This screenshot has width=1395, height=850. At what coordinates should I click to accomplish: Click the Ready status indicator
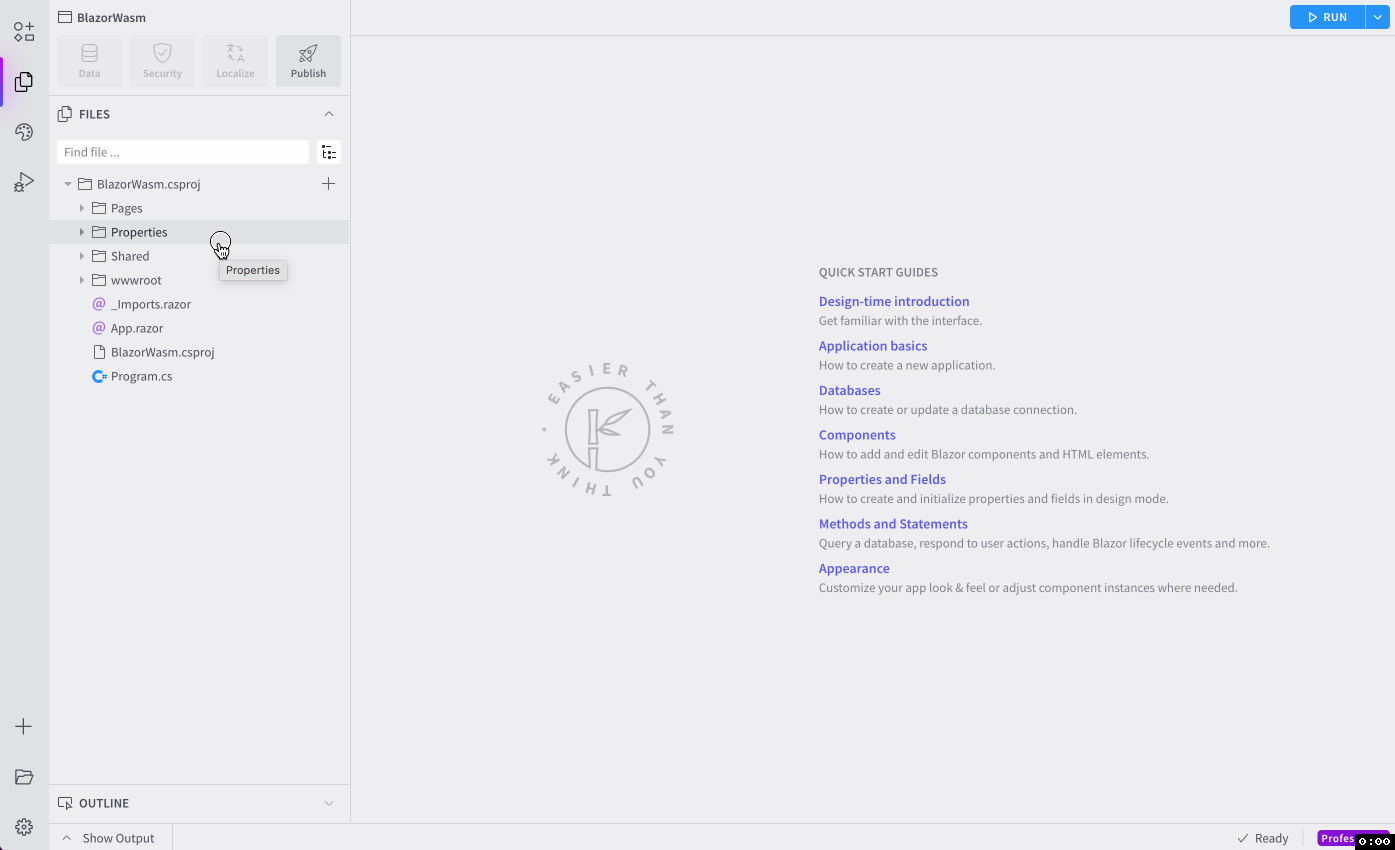click(x=1263, y=838)
